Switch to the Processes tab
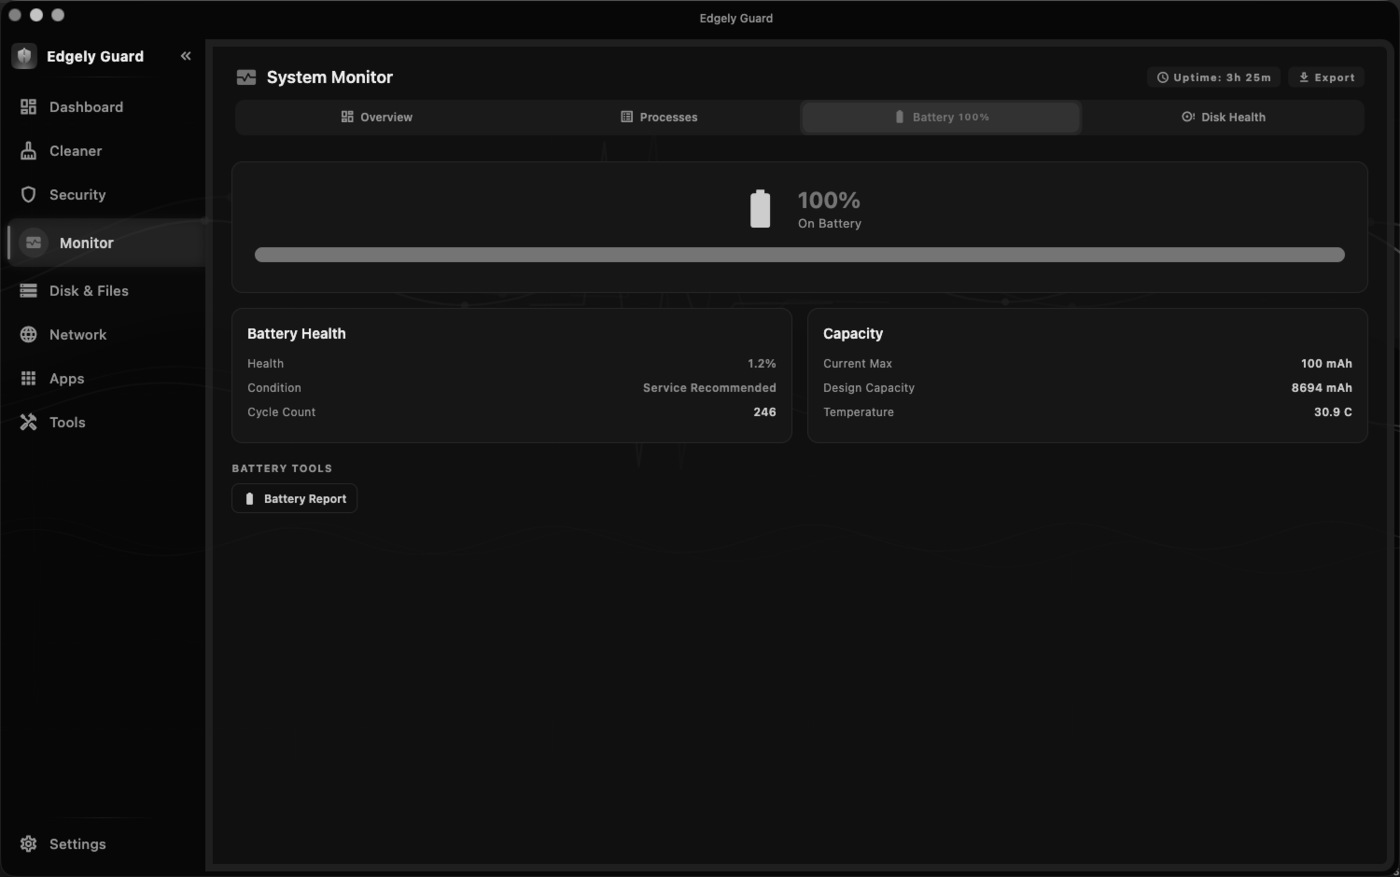The height and width of the screenshot is (877, 1400). [x=659, y=117]
